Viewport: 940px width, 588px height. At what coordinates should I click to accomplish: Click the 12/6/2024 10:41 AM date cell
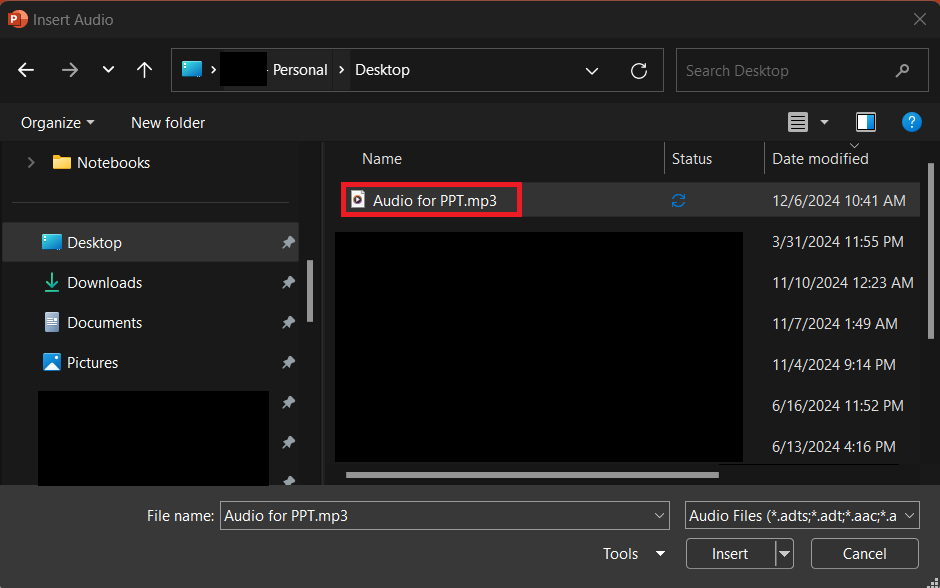pyautogui.click(x=839, y=201)
